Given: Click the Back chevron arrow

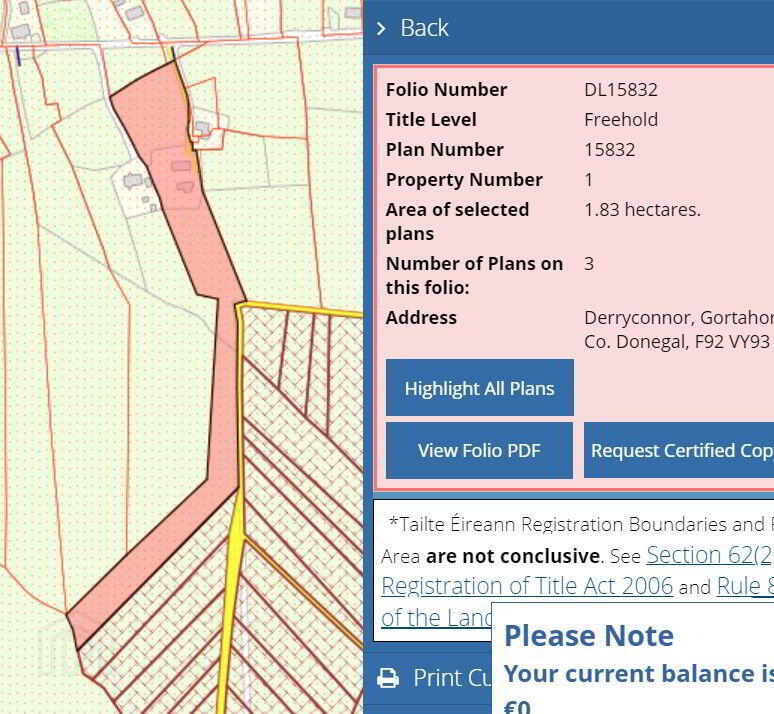Looking at the screenshot, I should click(381, 28).
